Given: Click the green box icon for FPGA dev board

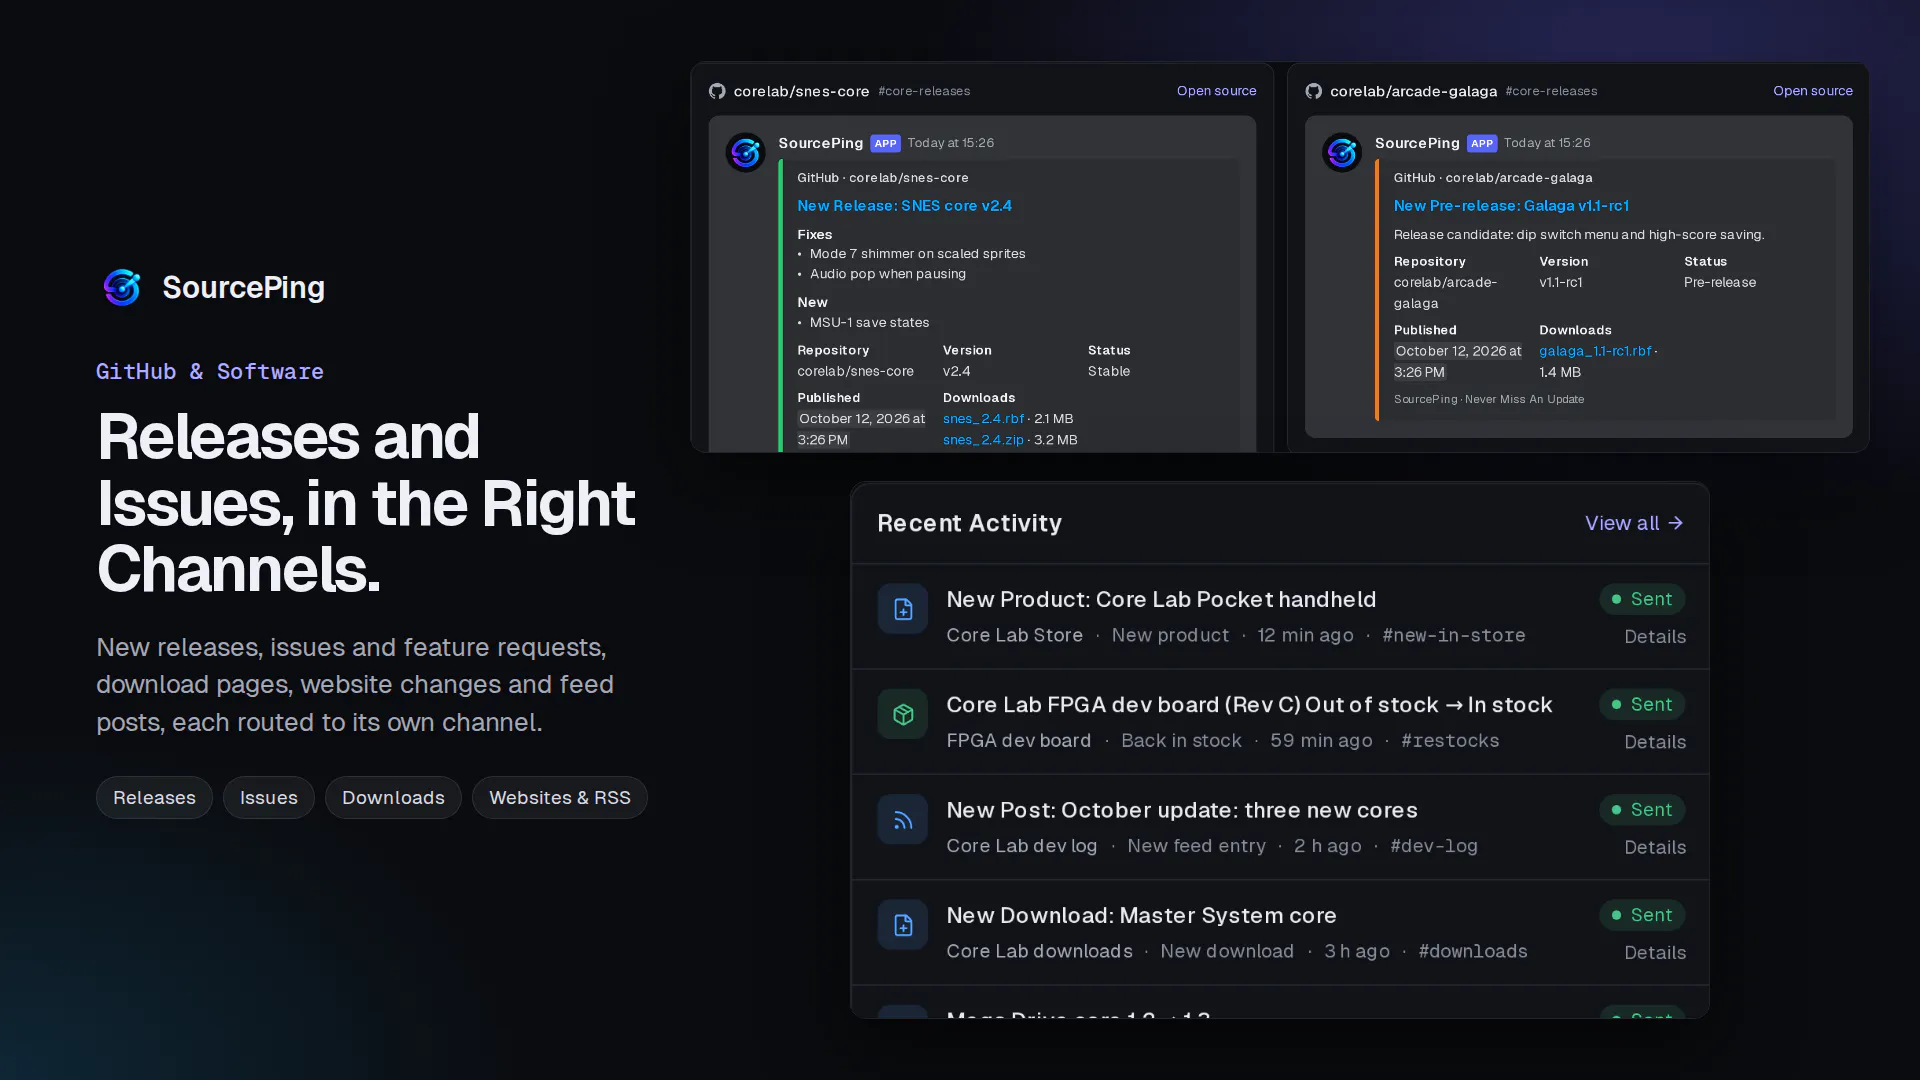Looking at the screenshot, I should [x=903, y=714].
